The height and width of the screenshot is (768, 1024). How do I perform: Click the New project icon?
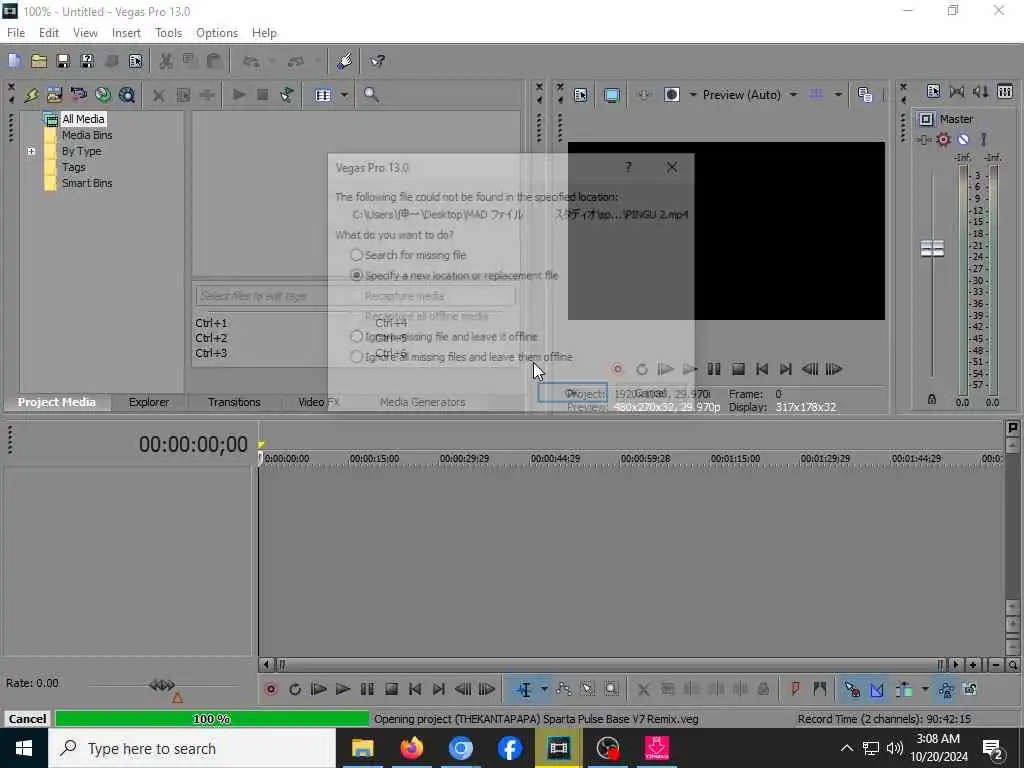(x=14, y=61)
